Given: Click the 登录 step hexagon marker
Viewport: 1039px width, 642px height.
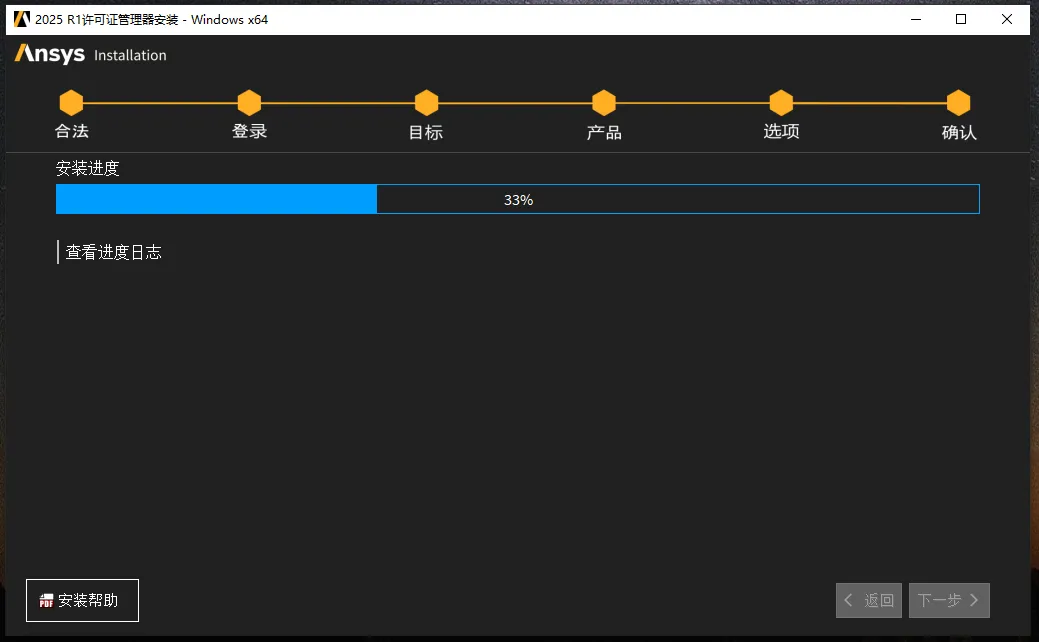Looking at the screenshot, I should (249, 103).
